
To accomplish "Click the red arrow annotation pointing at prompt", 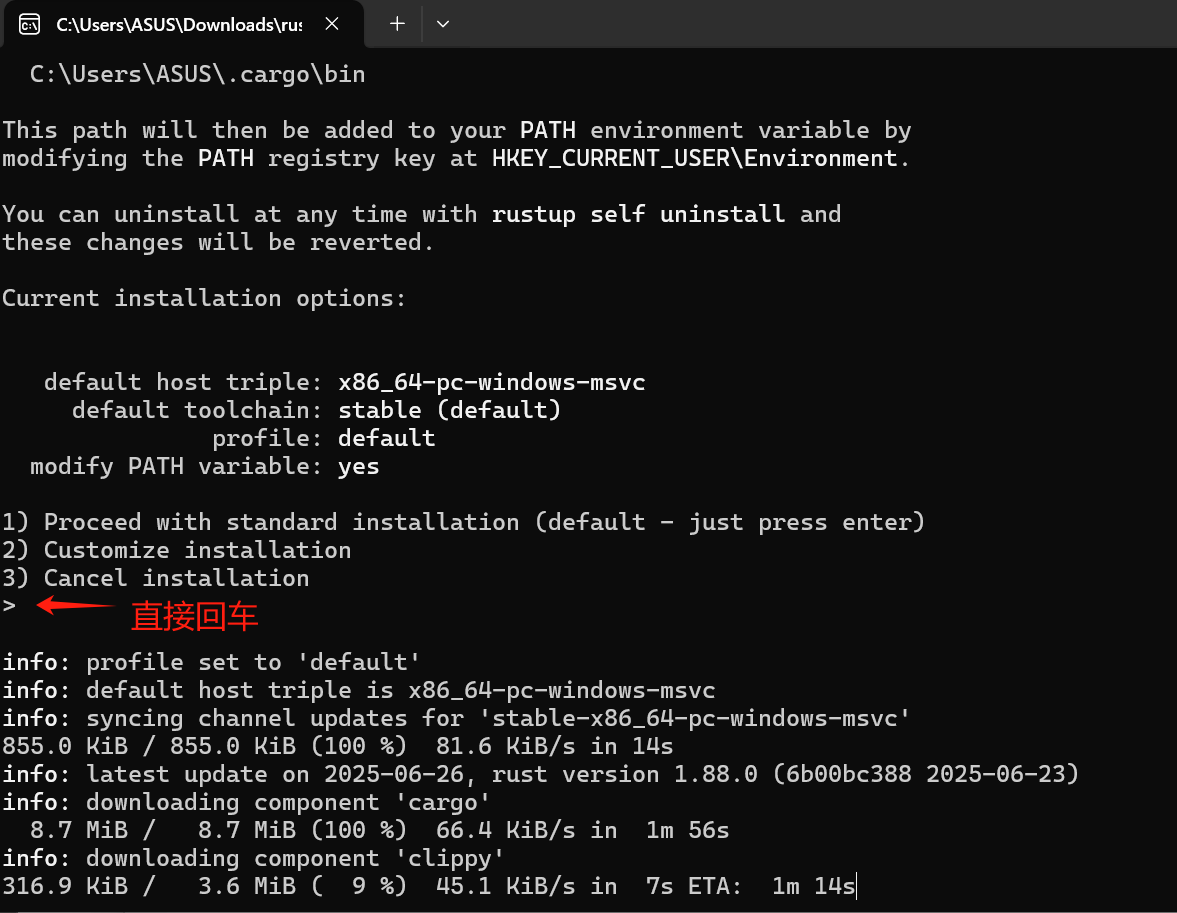I will click(75, 604).
